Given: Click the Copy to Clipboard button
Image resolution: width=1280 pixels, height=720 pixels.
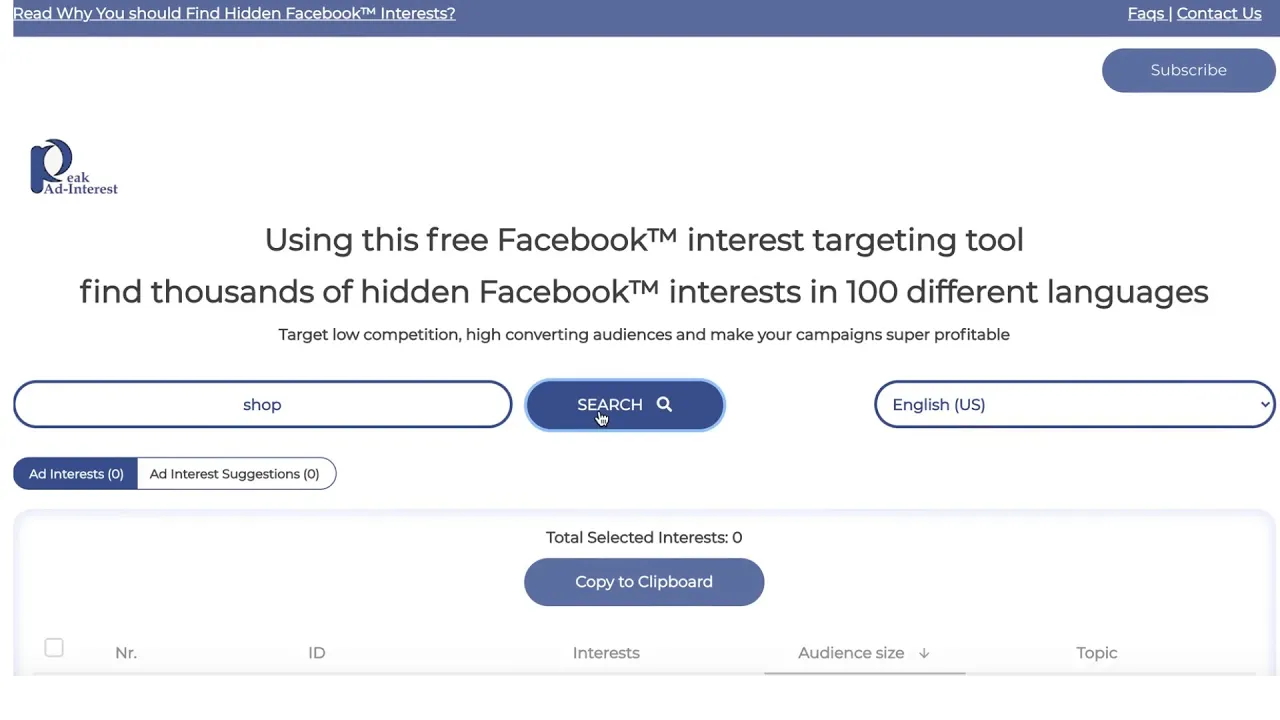Looking at the screenshot, I should pos(644,582).
